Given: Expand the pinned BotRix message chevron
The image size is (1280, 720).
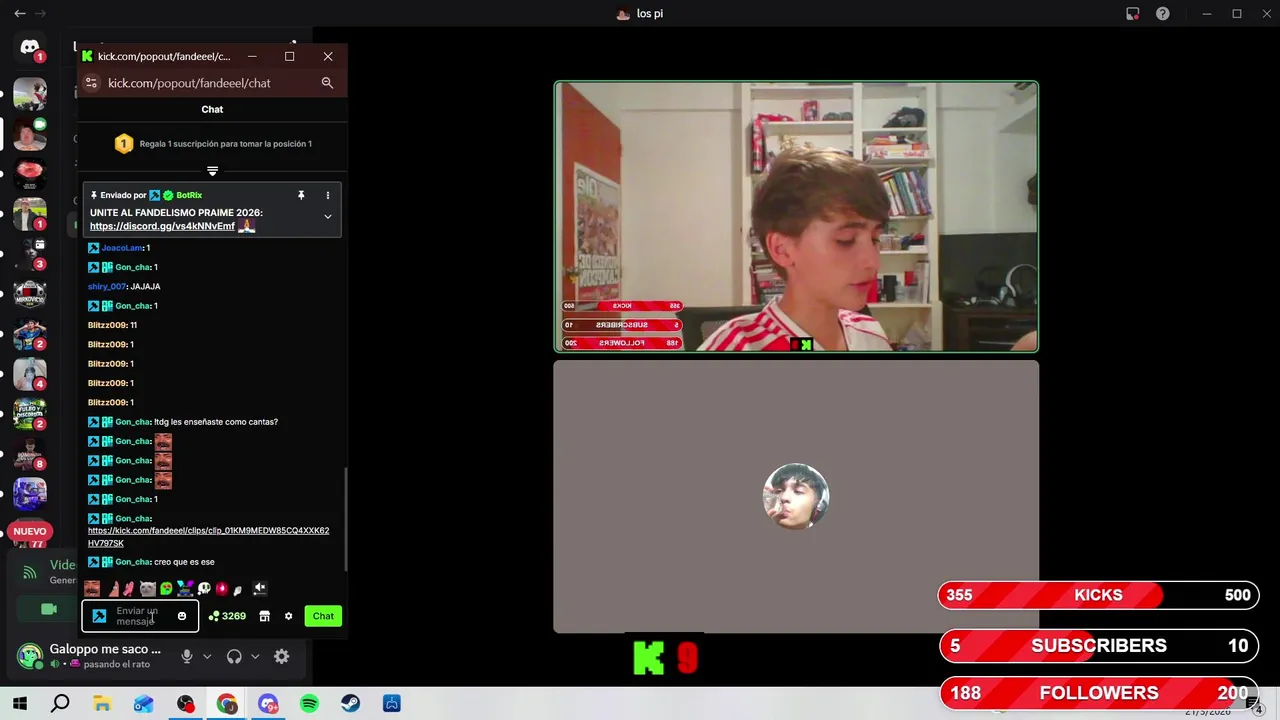Looking at the screenshot, I should point(327,216).
